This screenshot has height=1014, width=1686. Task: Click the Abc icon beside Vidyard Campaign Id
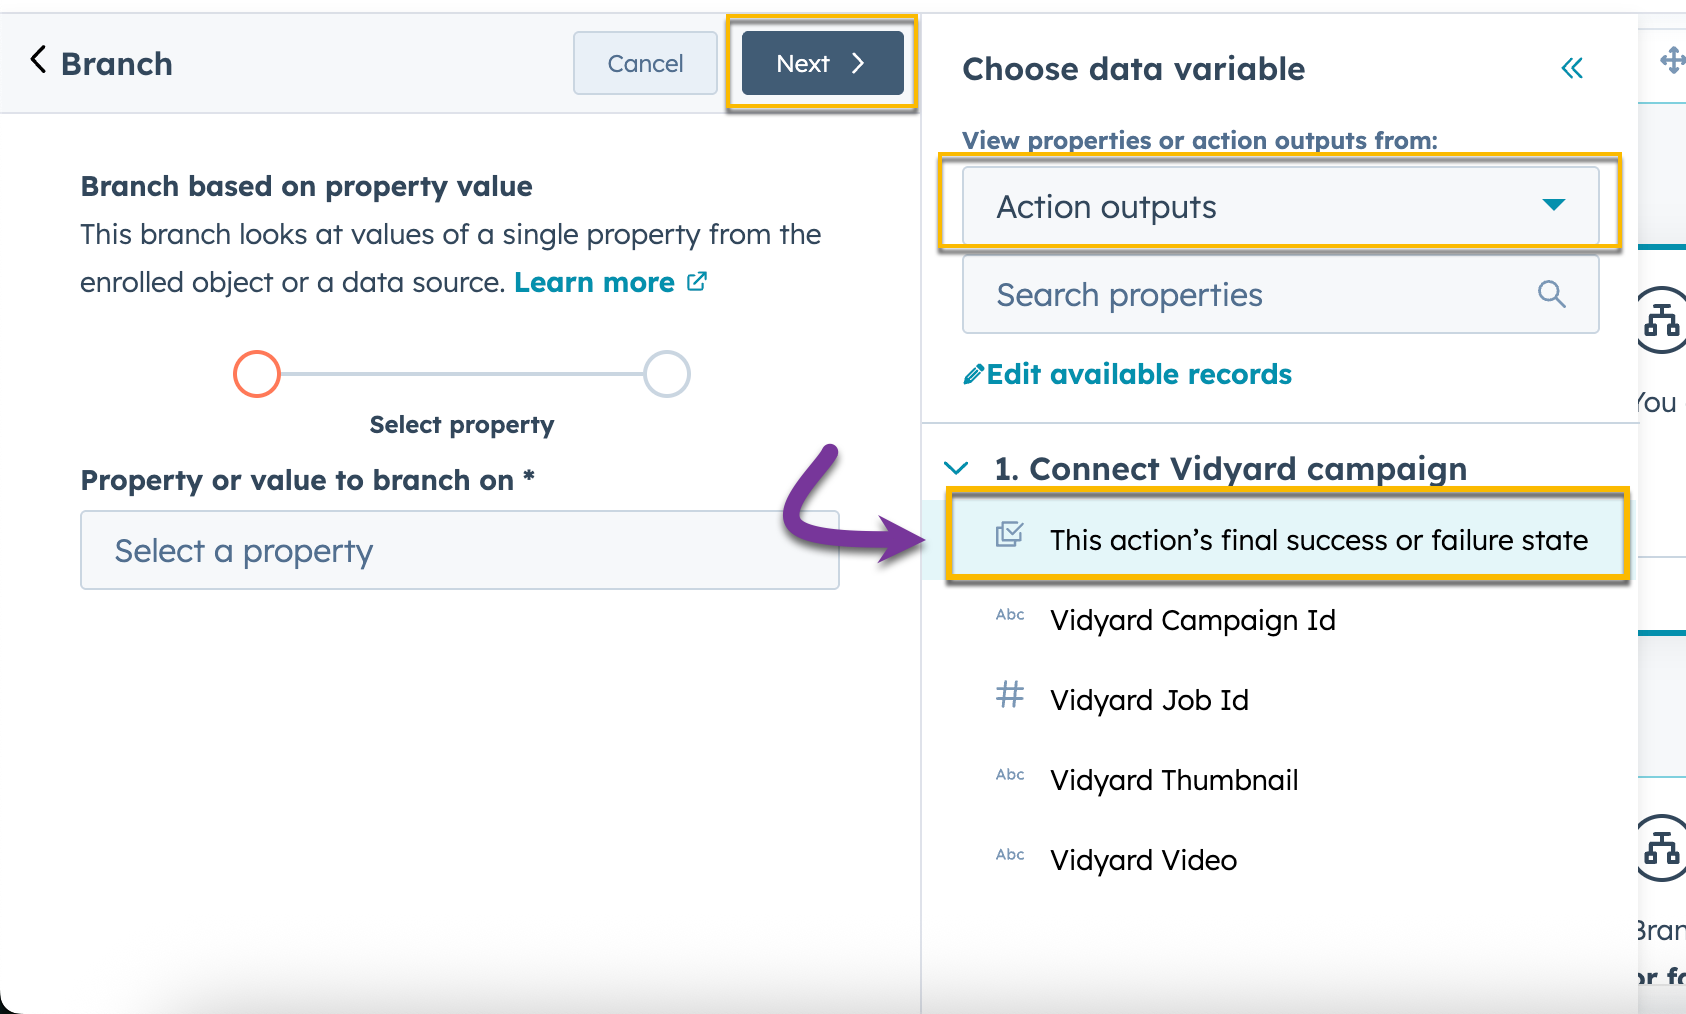[x=1009, y=615]
